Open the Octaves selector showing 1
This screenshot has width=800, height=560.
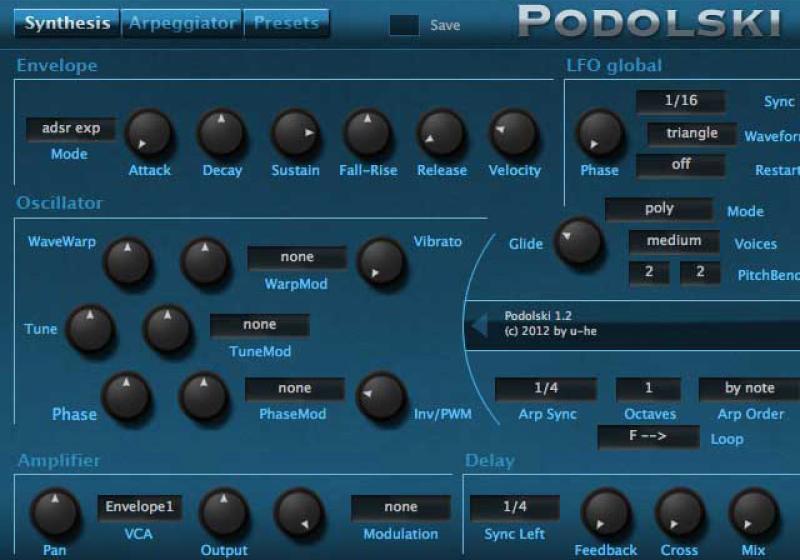click(x=648, y=389)
